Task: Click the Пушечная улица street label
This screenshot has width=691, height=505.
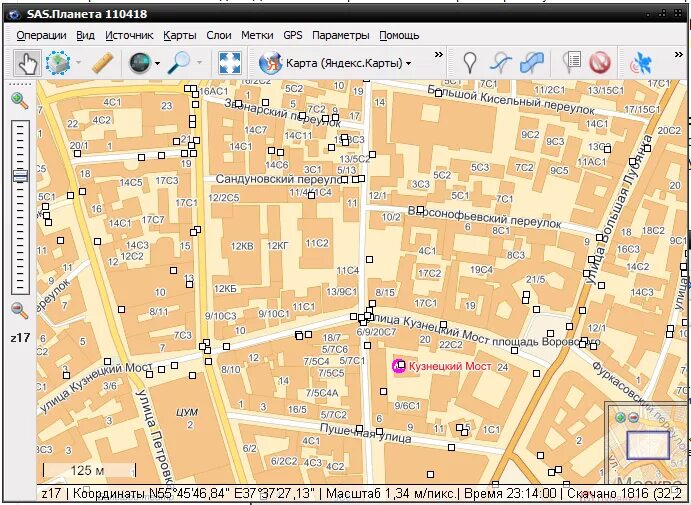Action: pos(366,433)
